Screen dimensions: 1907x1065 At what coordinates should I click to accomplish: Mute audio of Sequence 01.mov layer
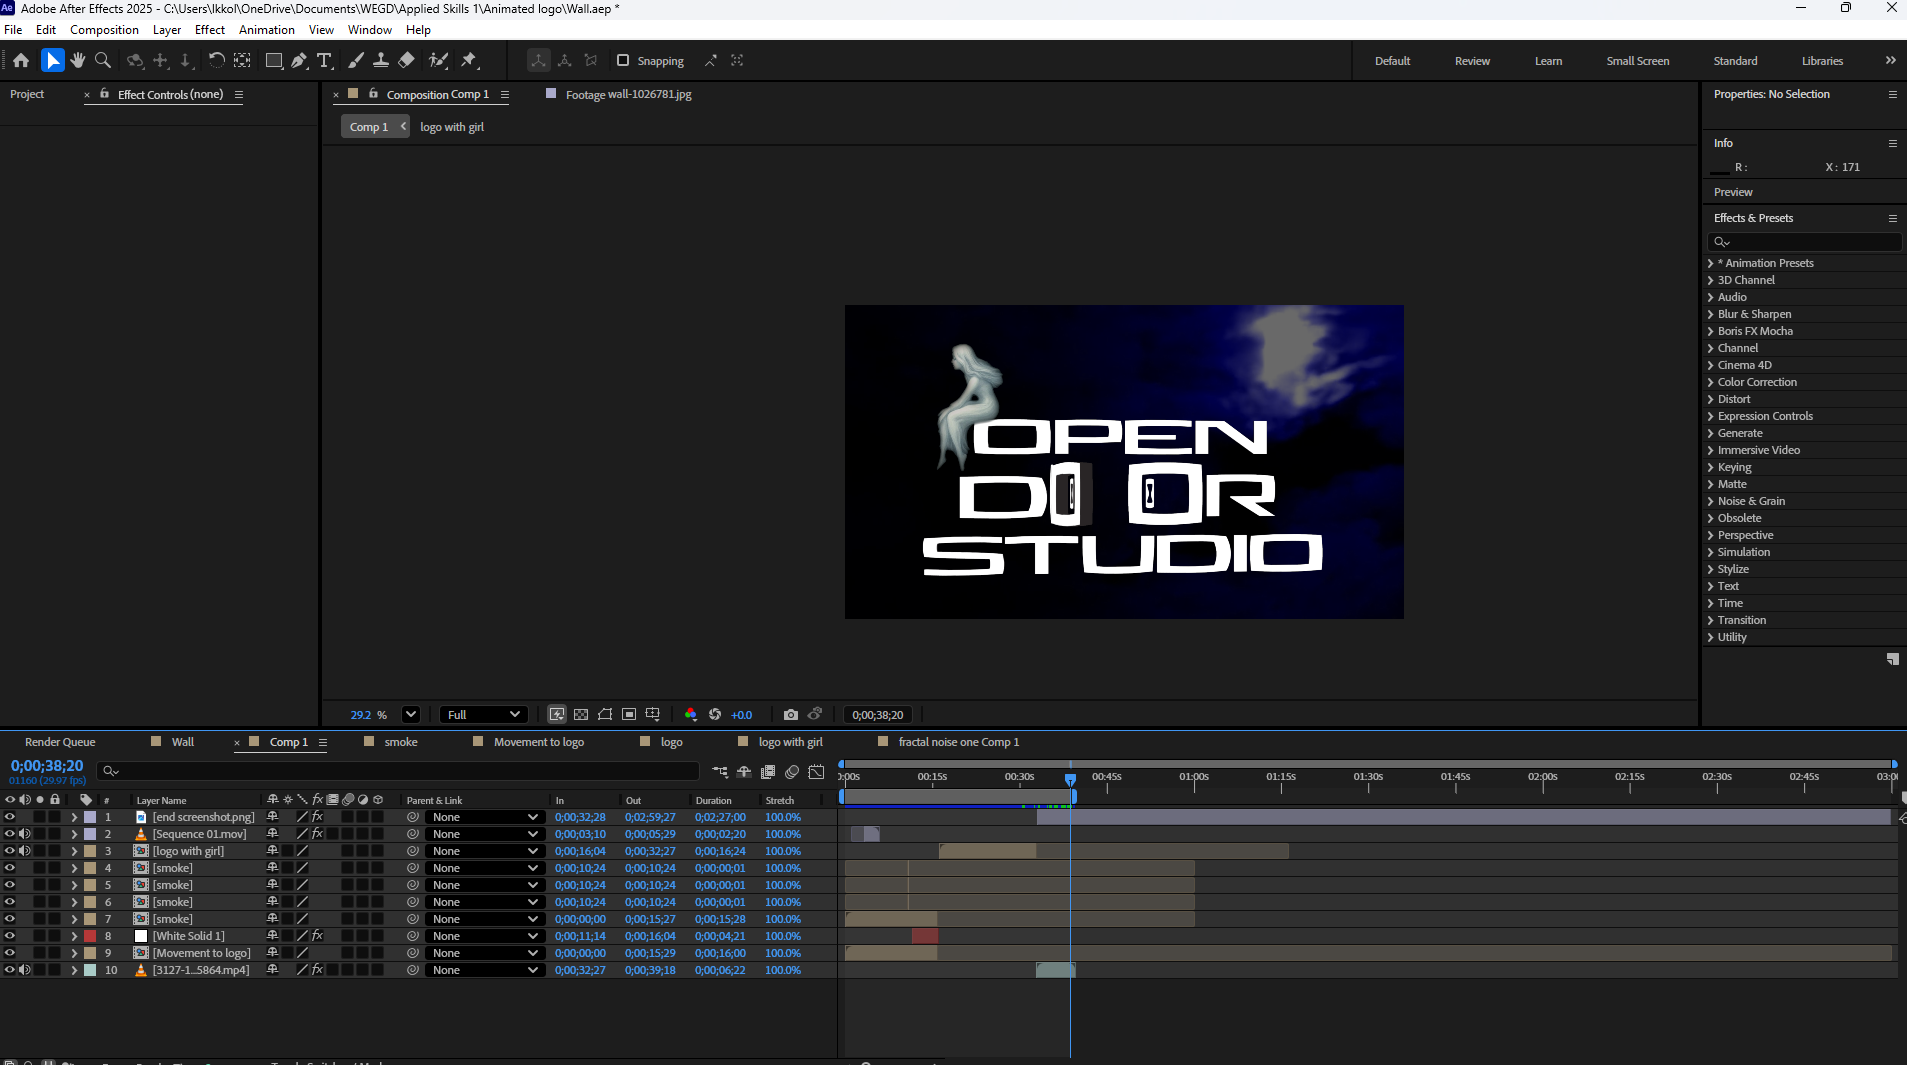(25, 834)
